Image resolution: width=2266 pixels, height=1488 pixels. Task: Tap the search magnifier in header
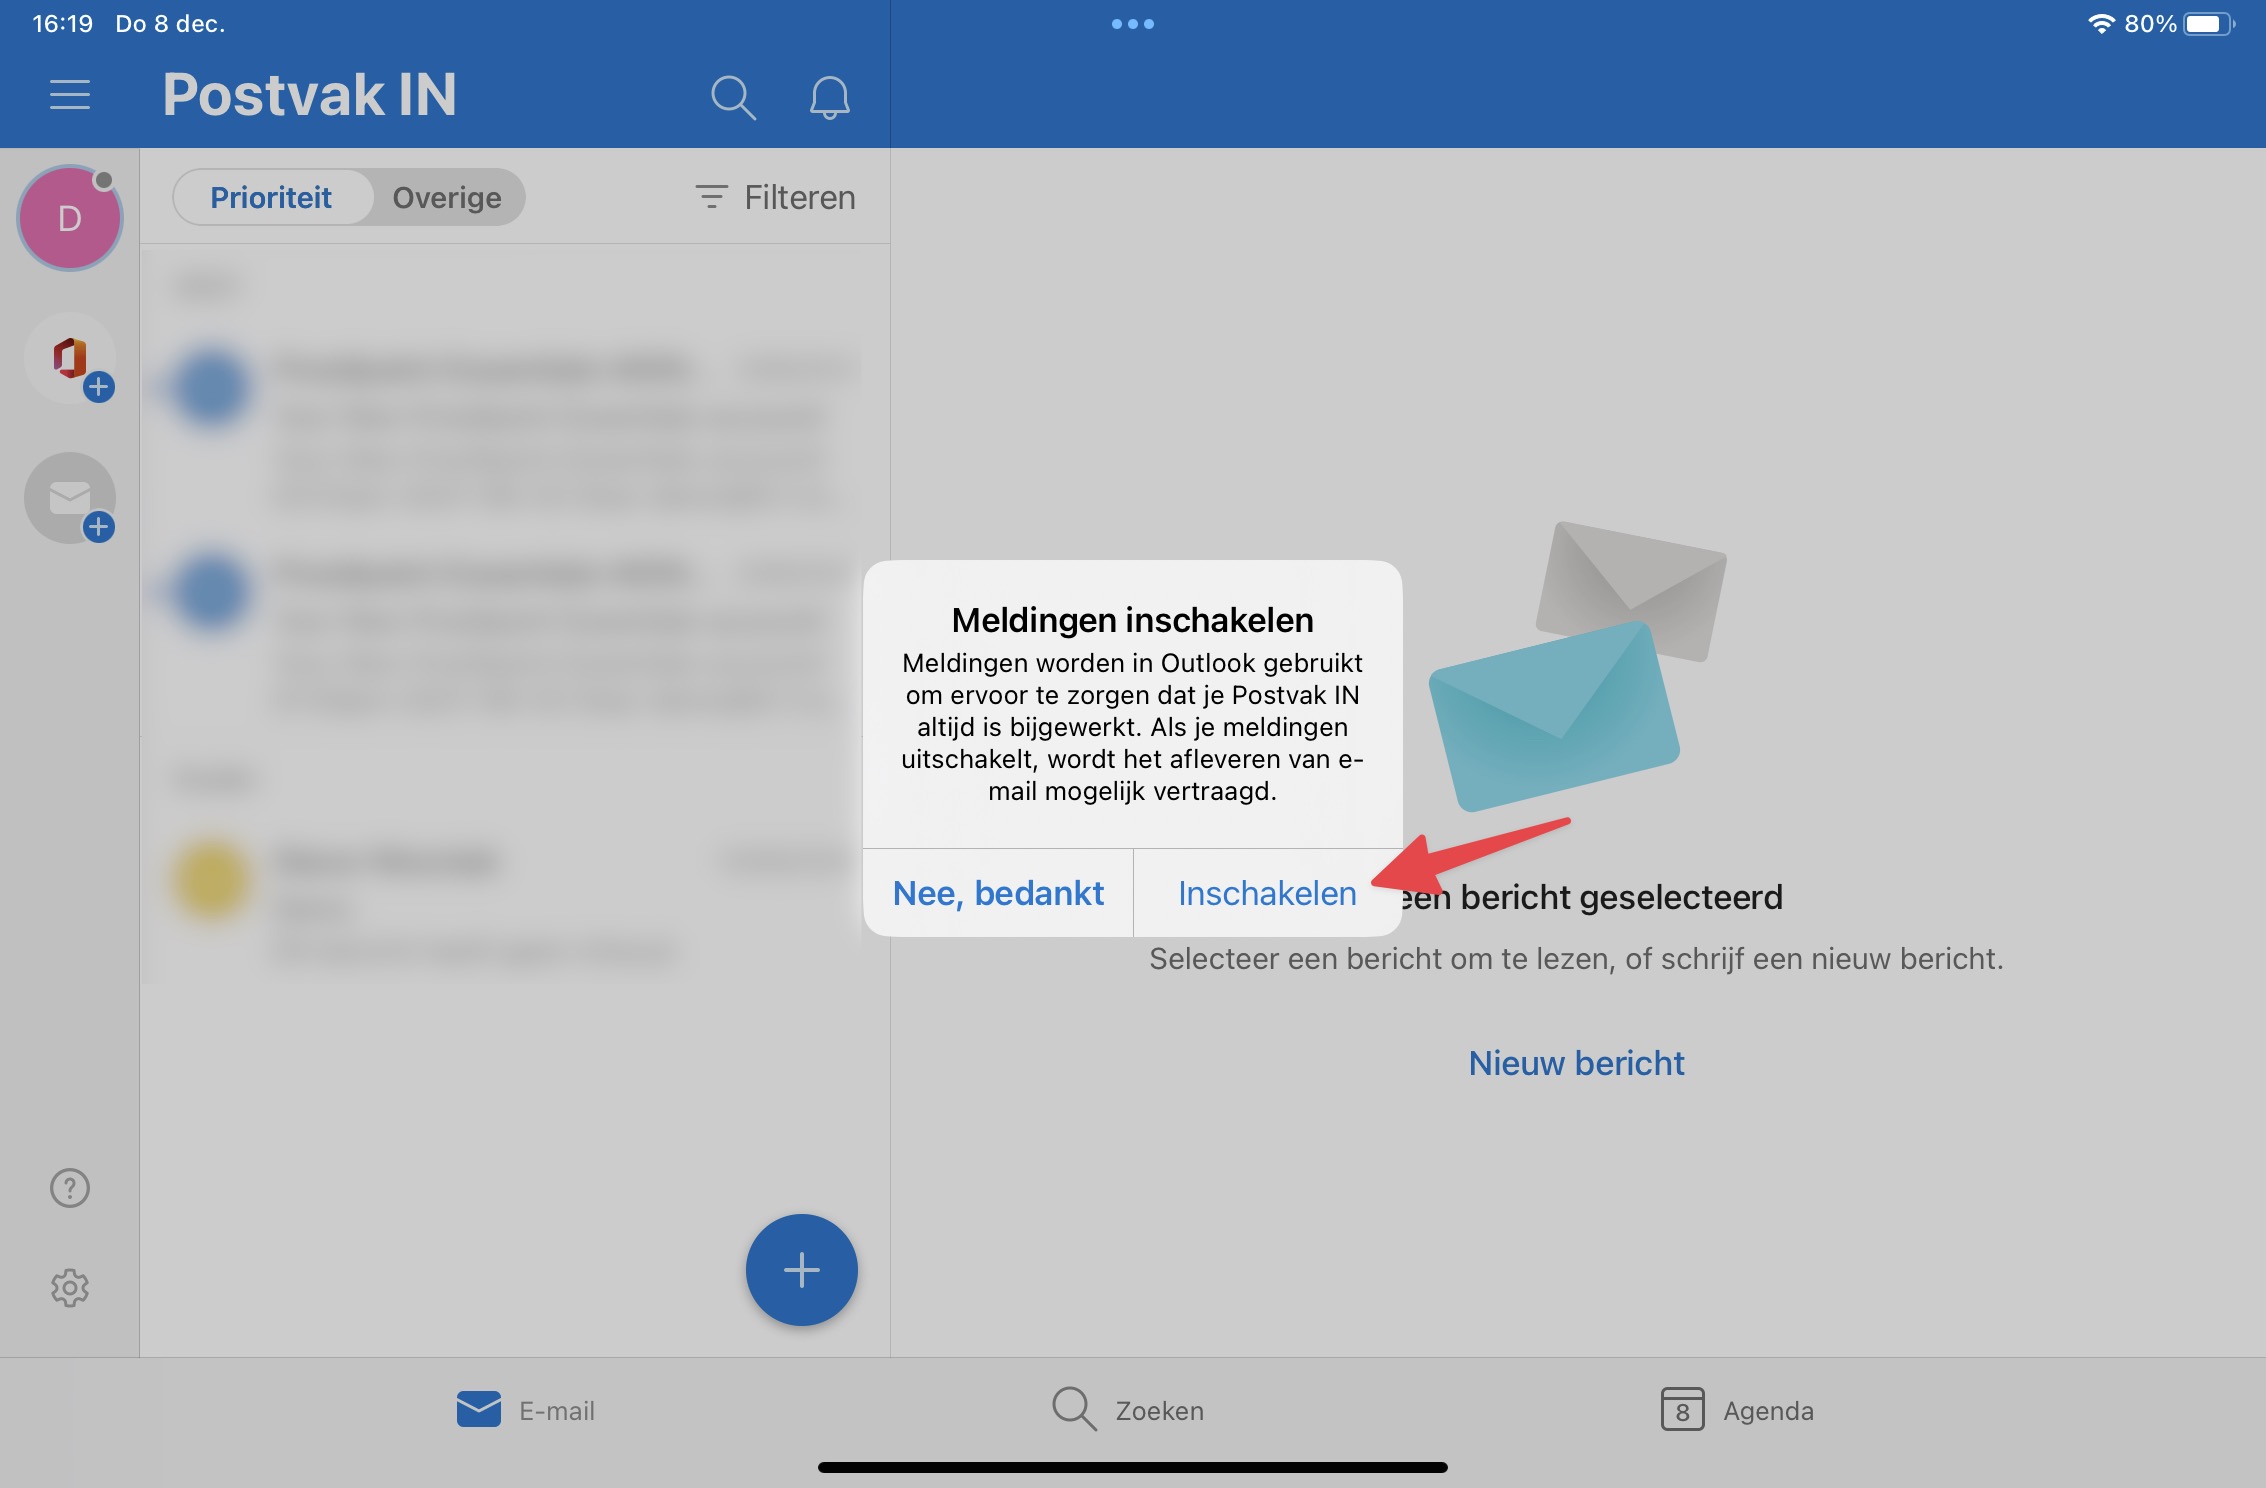click(x=733, y=97)
